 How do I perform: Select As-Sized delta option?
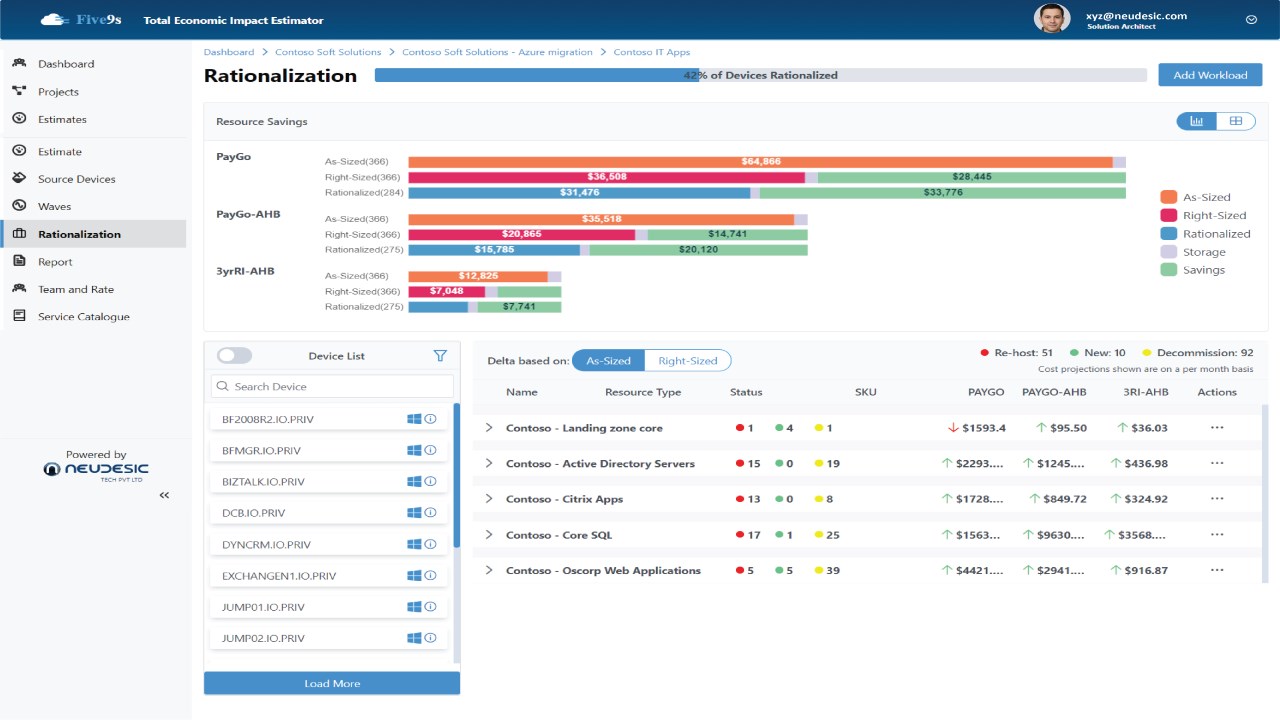click(608, 360)
